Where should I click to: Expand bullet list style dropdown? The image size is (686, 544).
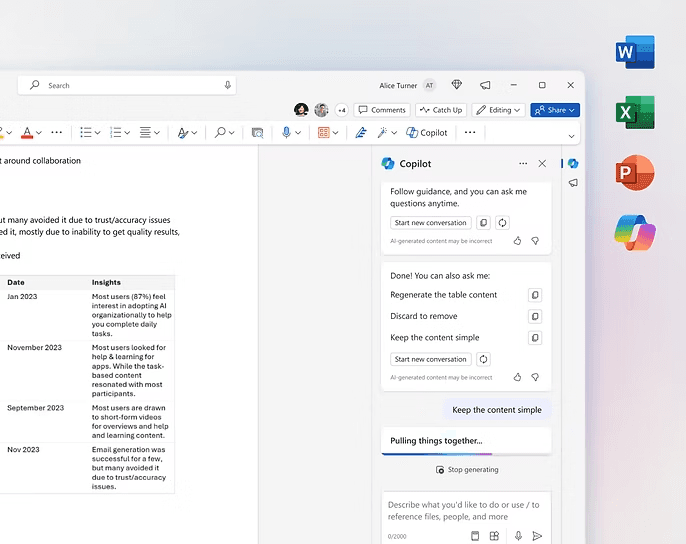tap(98, 133)
